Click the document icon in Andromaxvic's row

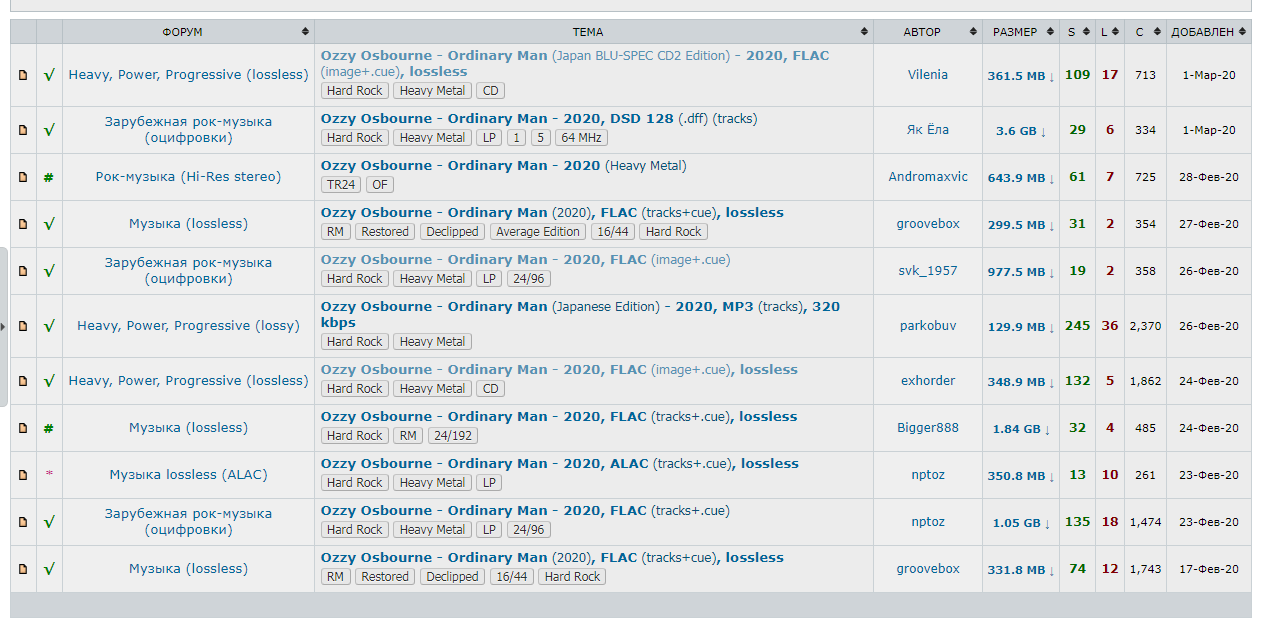point(23,177)
